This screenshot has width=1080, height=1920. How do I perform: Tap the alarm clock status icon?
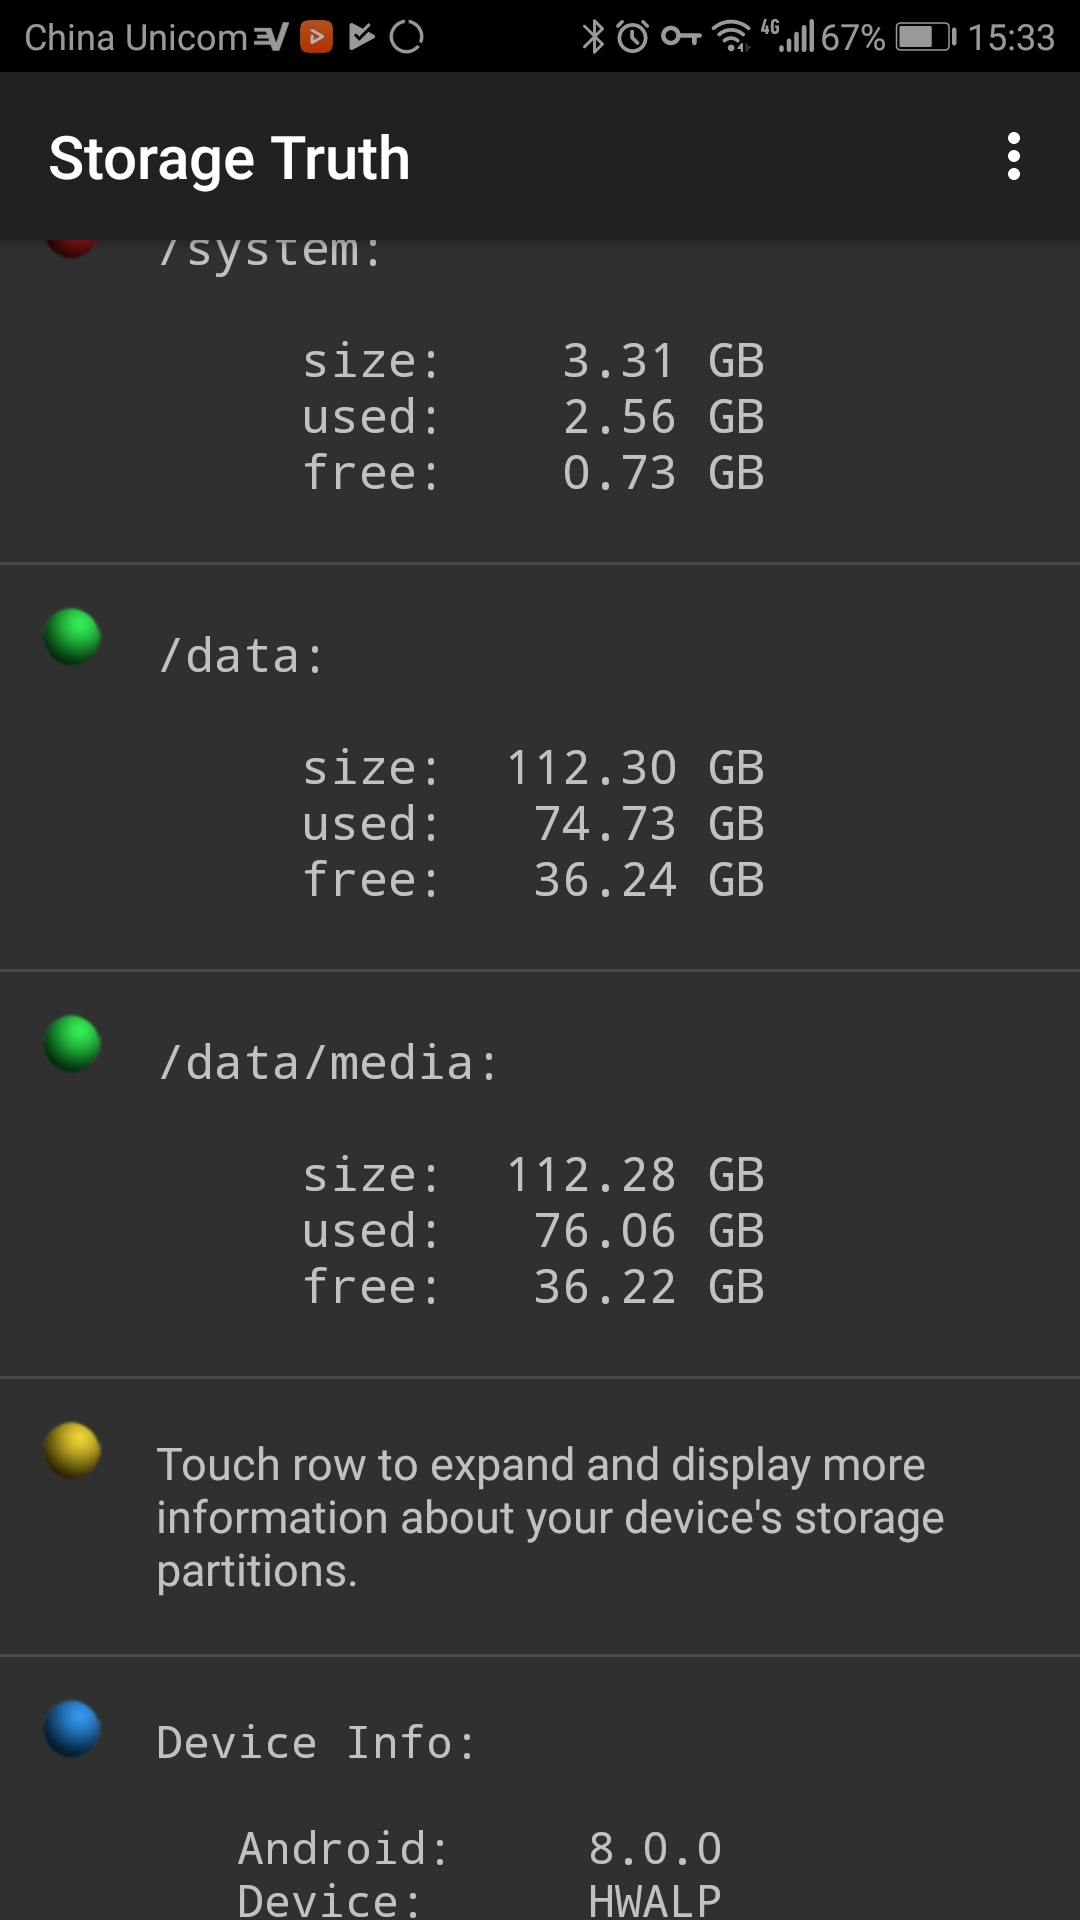(x=632, y=37)
